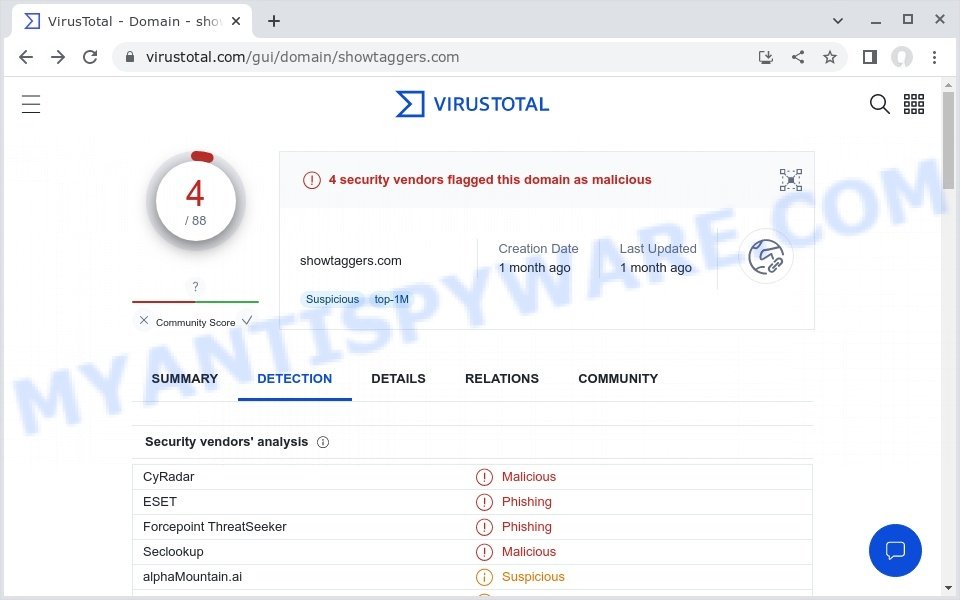Open the search magnifier icon

(879, 104)
